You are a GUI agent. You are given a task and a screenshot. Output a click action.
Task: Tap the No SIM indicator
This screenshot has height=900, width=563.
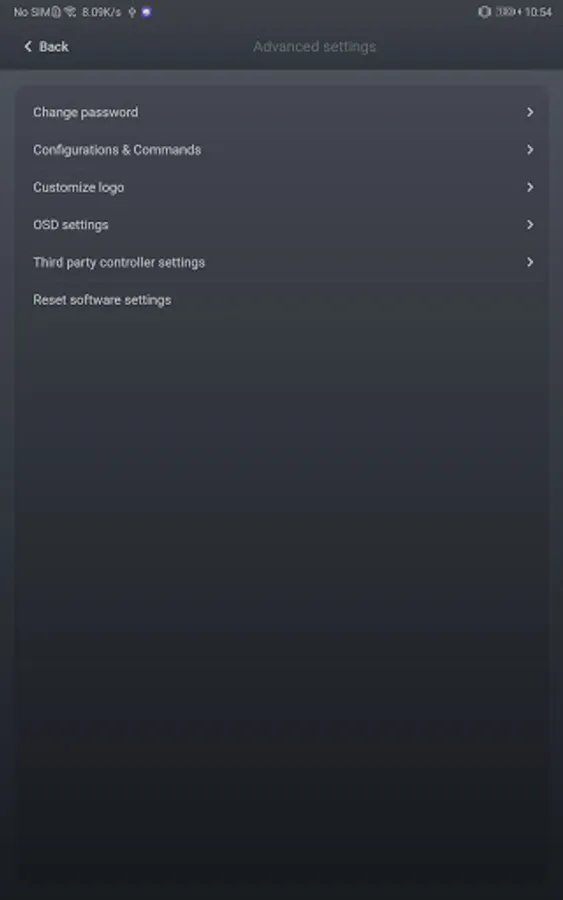[32, 12]
